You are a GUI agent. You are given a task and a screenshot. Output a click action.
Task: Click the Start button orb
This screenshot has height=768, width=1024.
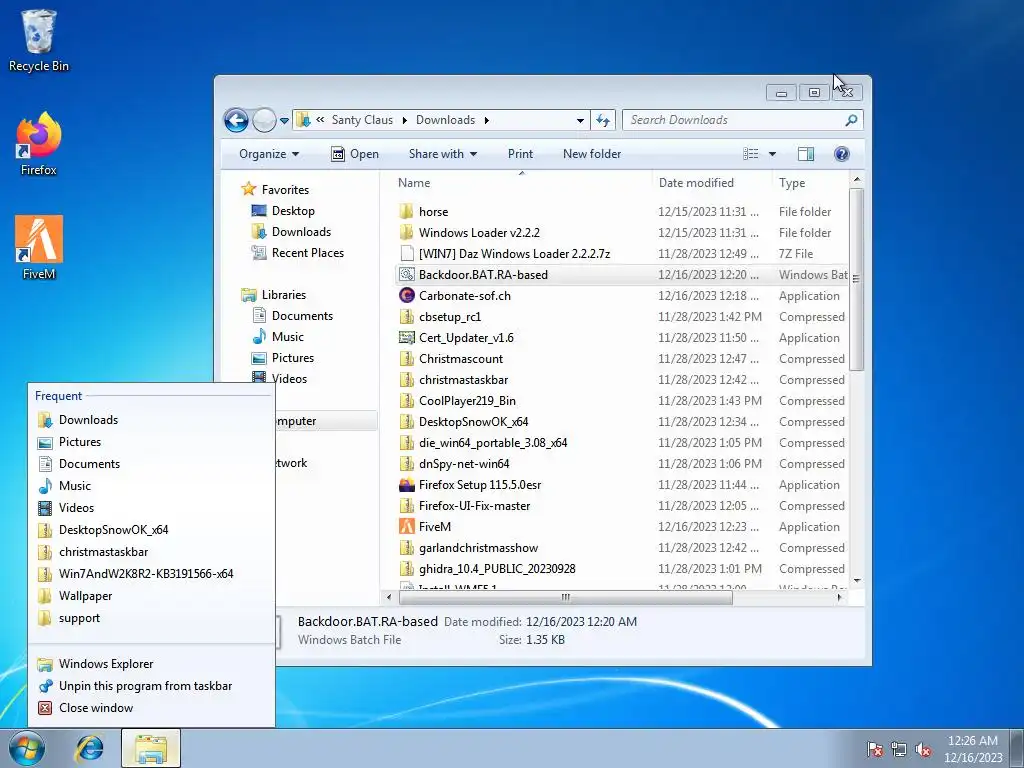(27, 748)
